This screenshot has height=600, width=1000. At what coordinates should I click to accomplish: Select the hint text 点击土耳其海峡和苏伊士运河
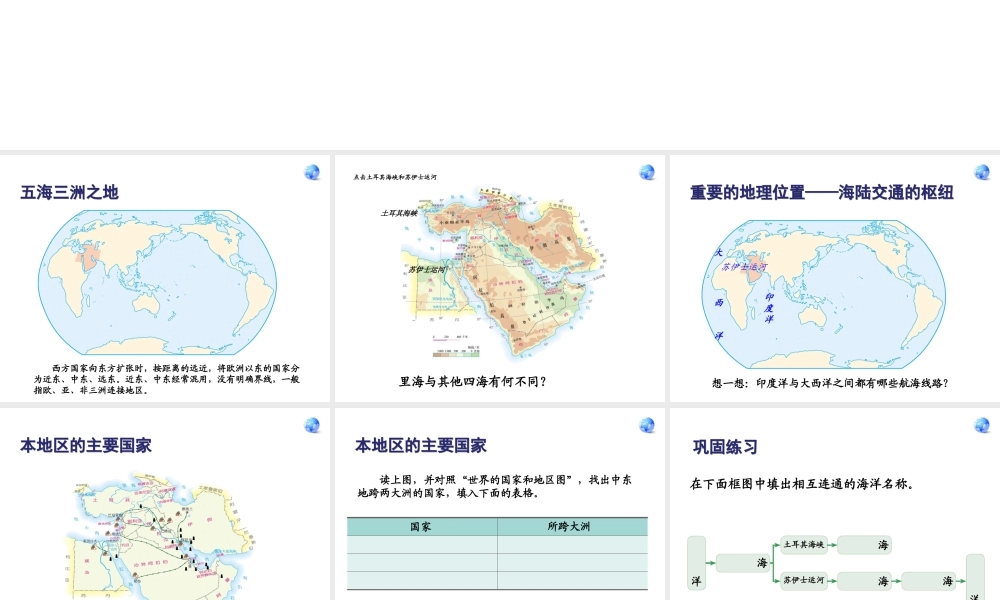(395, 177)
